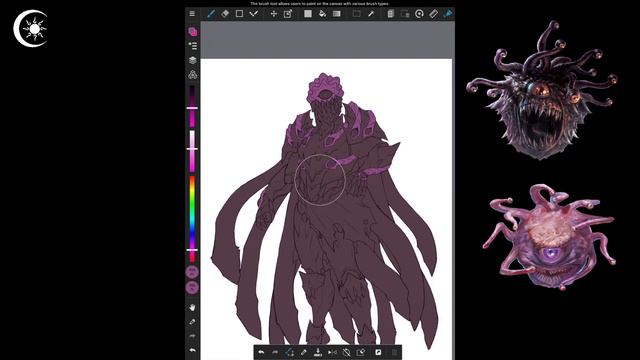Image resolution: width=640 pixels, height=360 pixels.
Task: Open the materials icon below layers
Action: point(193,74)
